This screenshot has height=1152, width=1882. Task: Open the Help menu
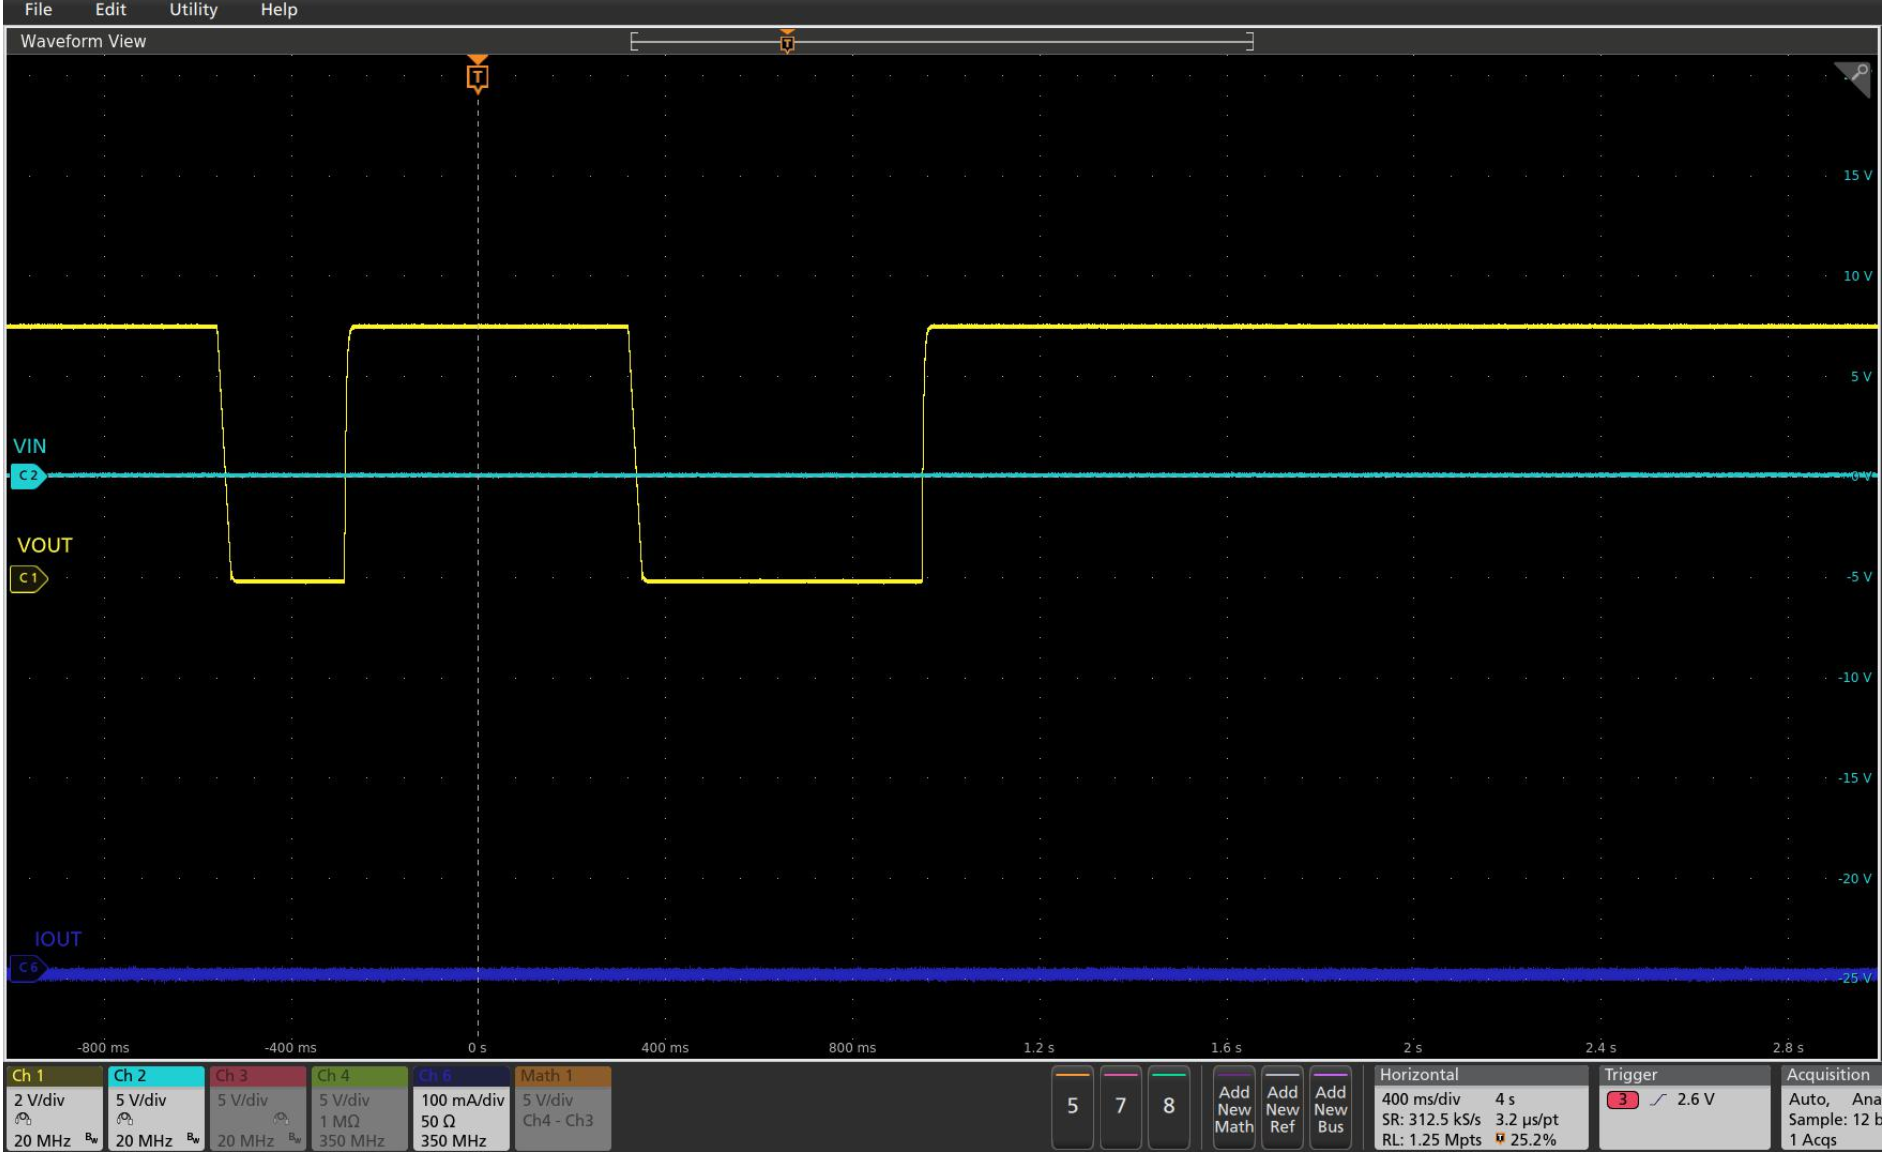coord(279,10)
